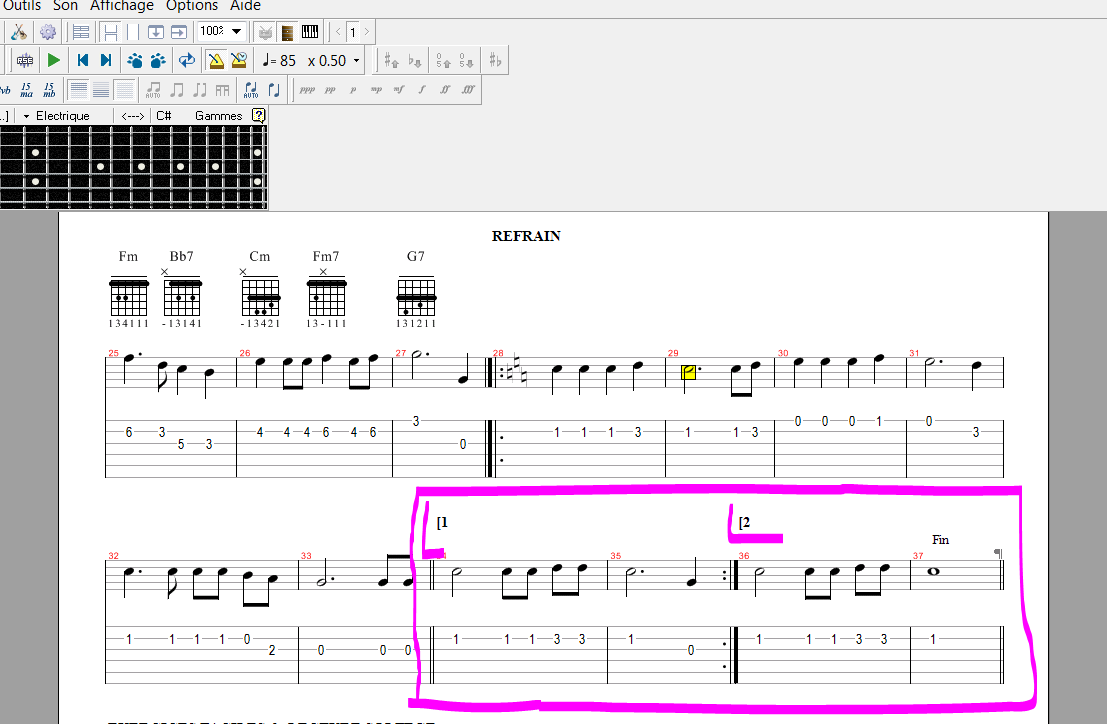Click the first blue paw-prints icon
1107x724 pixels.
pyautogui.click(x=135, y=61)
